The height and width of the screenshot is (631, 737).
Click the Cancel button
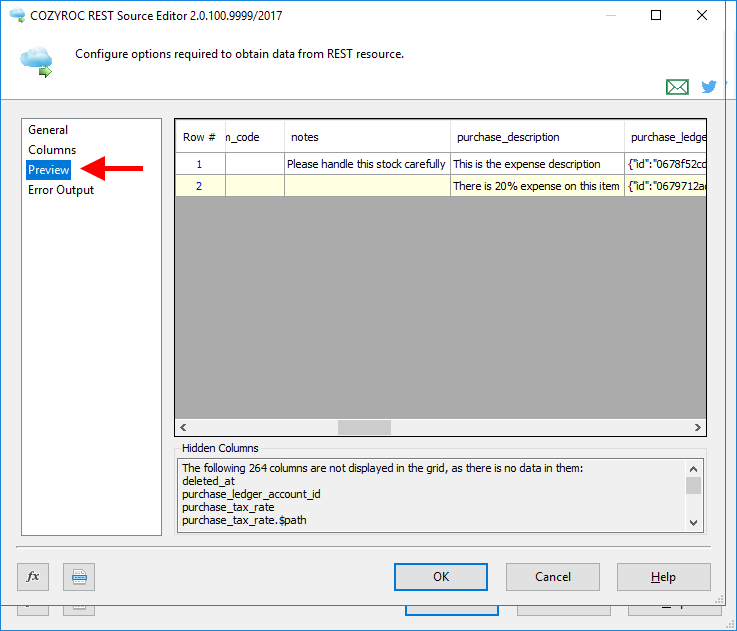click(553, 577)
